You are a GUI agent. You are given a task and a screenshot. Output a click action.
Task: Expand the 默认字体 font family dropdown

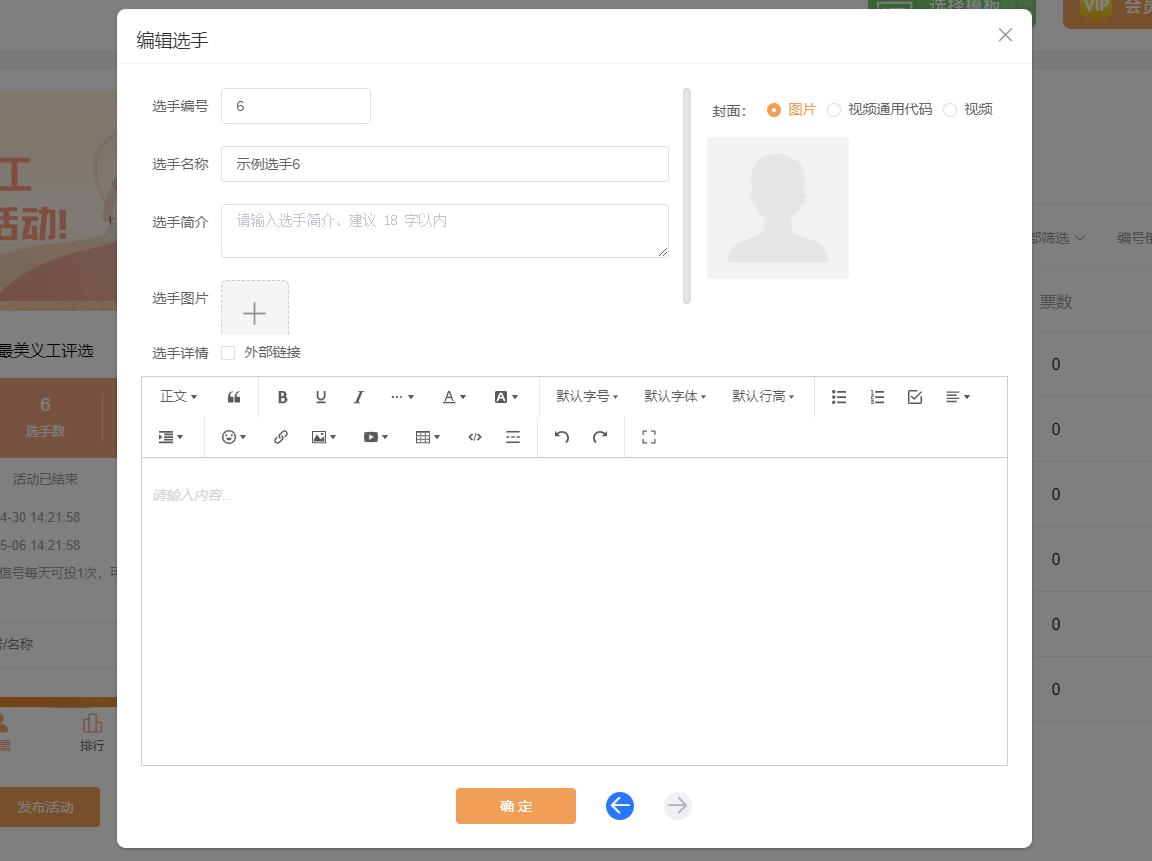(x=675, y=397)
